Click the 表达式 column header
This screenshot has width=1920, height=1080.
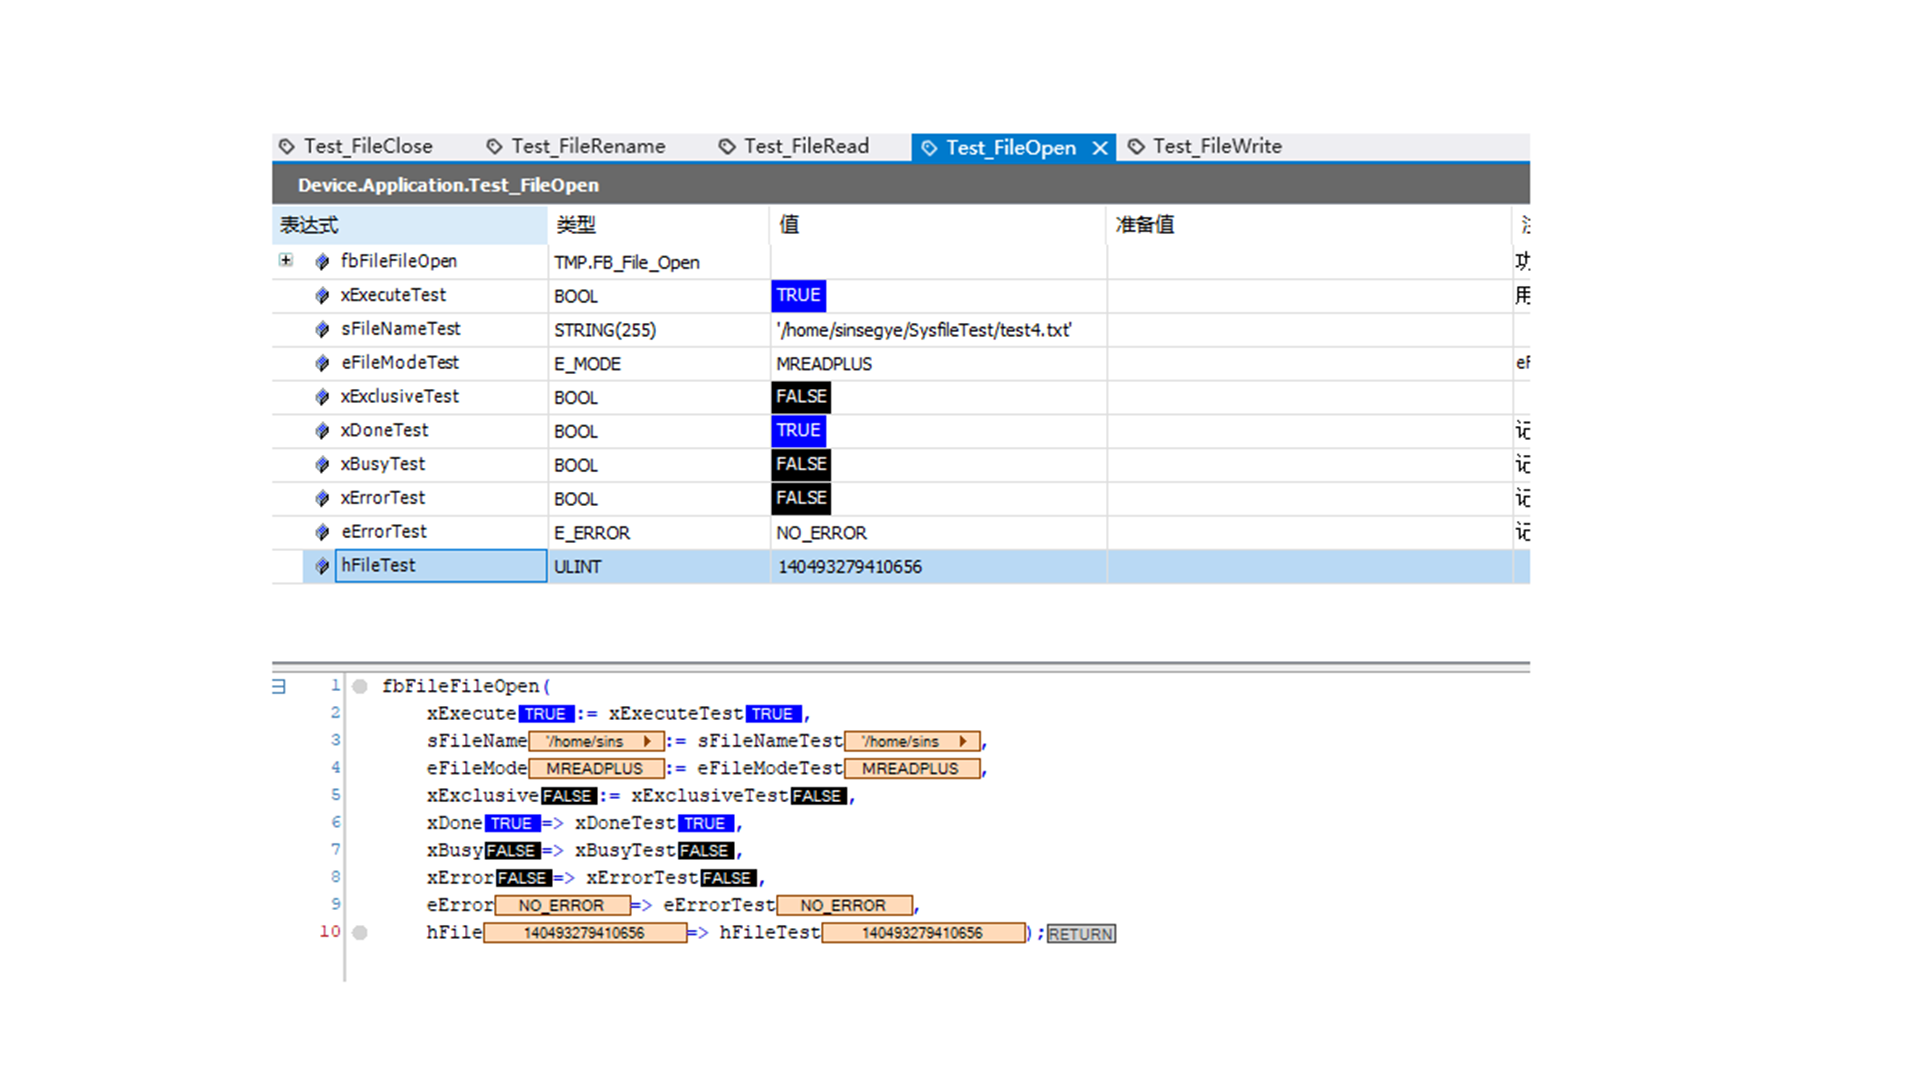pyautogui.click(x=409, y=225)
